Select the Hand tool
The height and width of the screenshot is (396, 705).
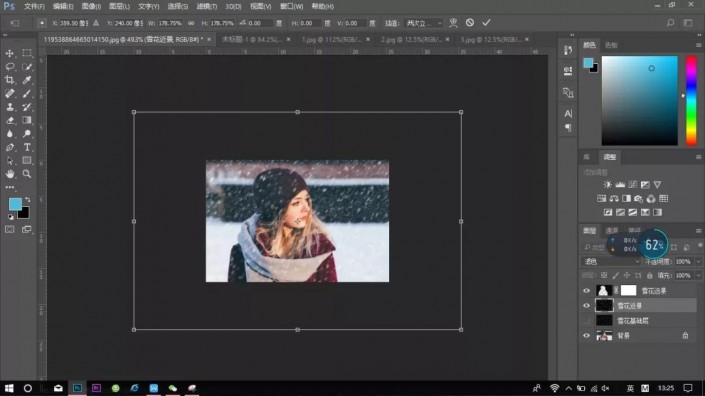(9, 174)
